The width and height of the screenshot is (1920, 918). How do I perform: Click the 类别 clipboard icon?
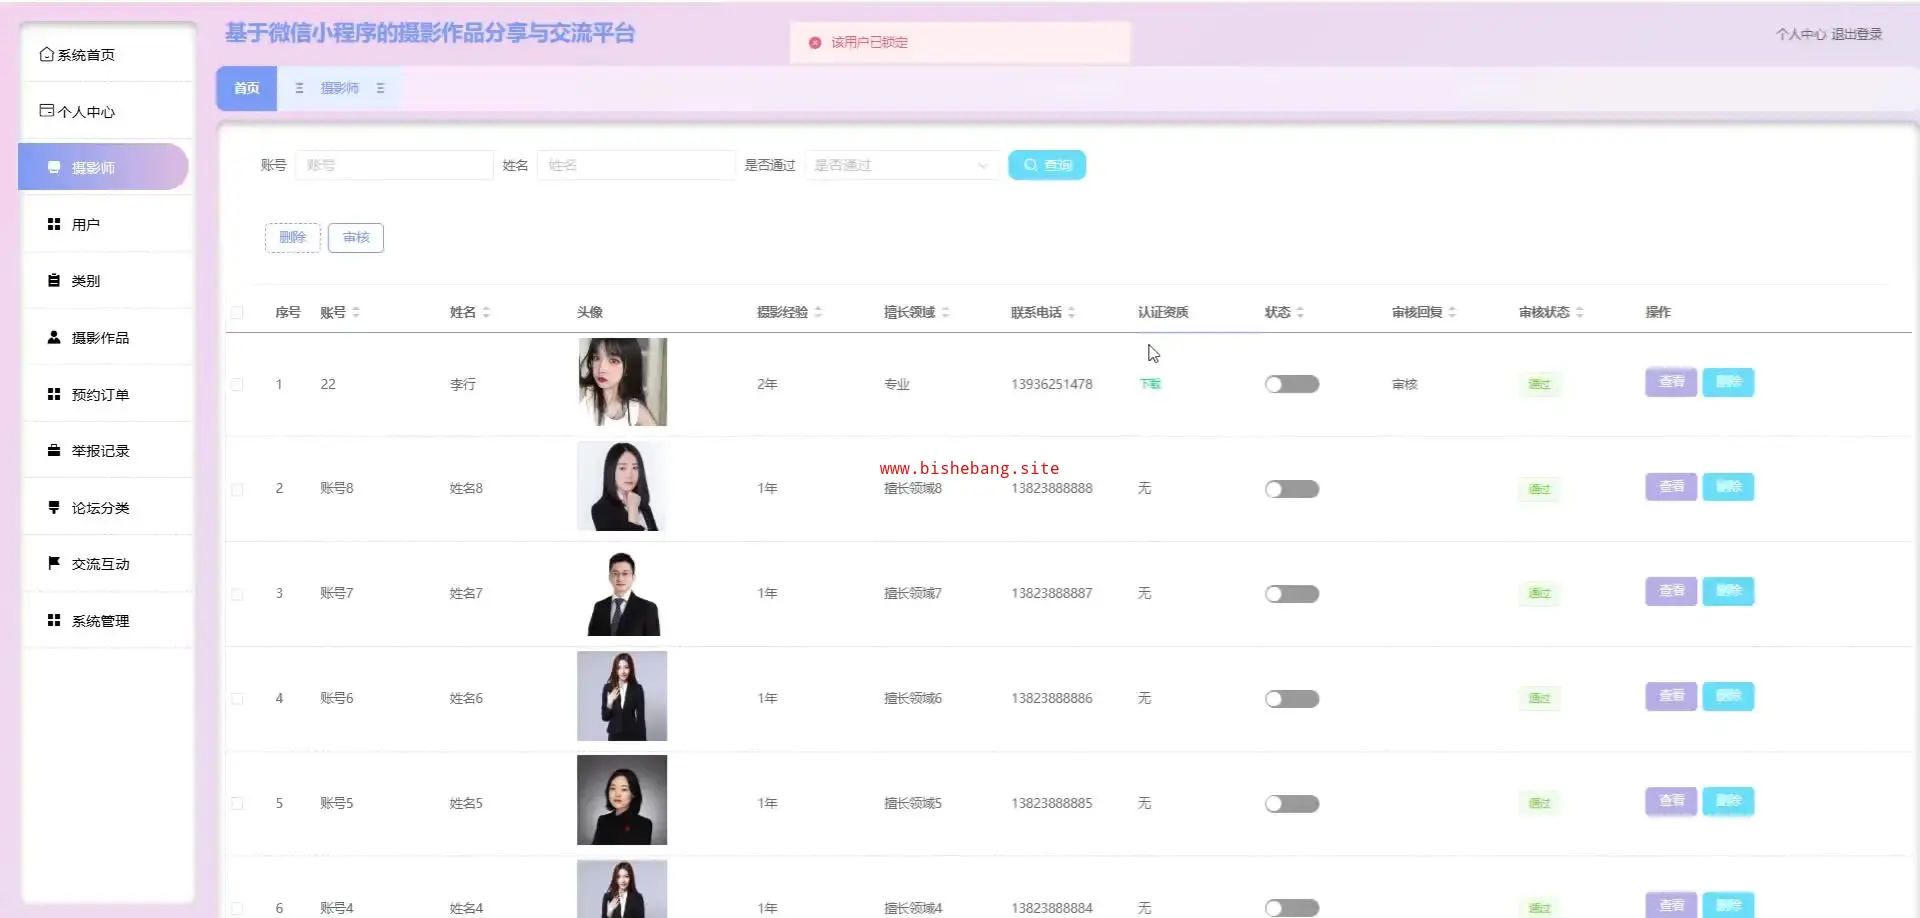[x=54, y=281]
